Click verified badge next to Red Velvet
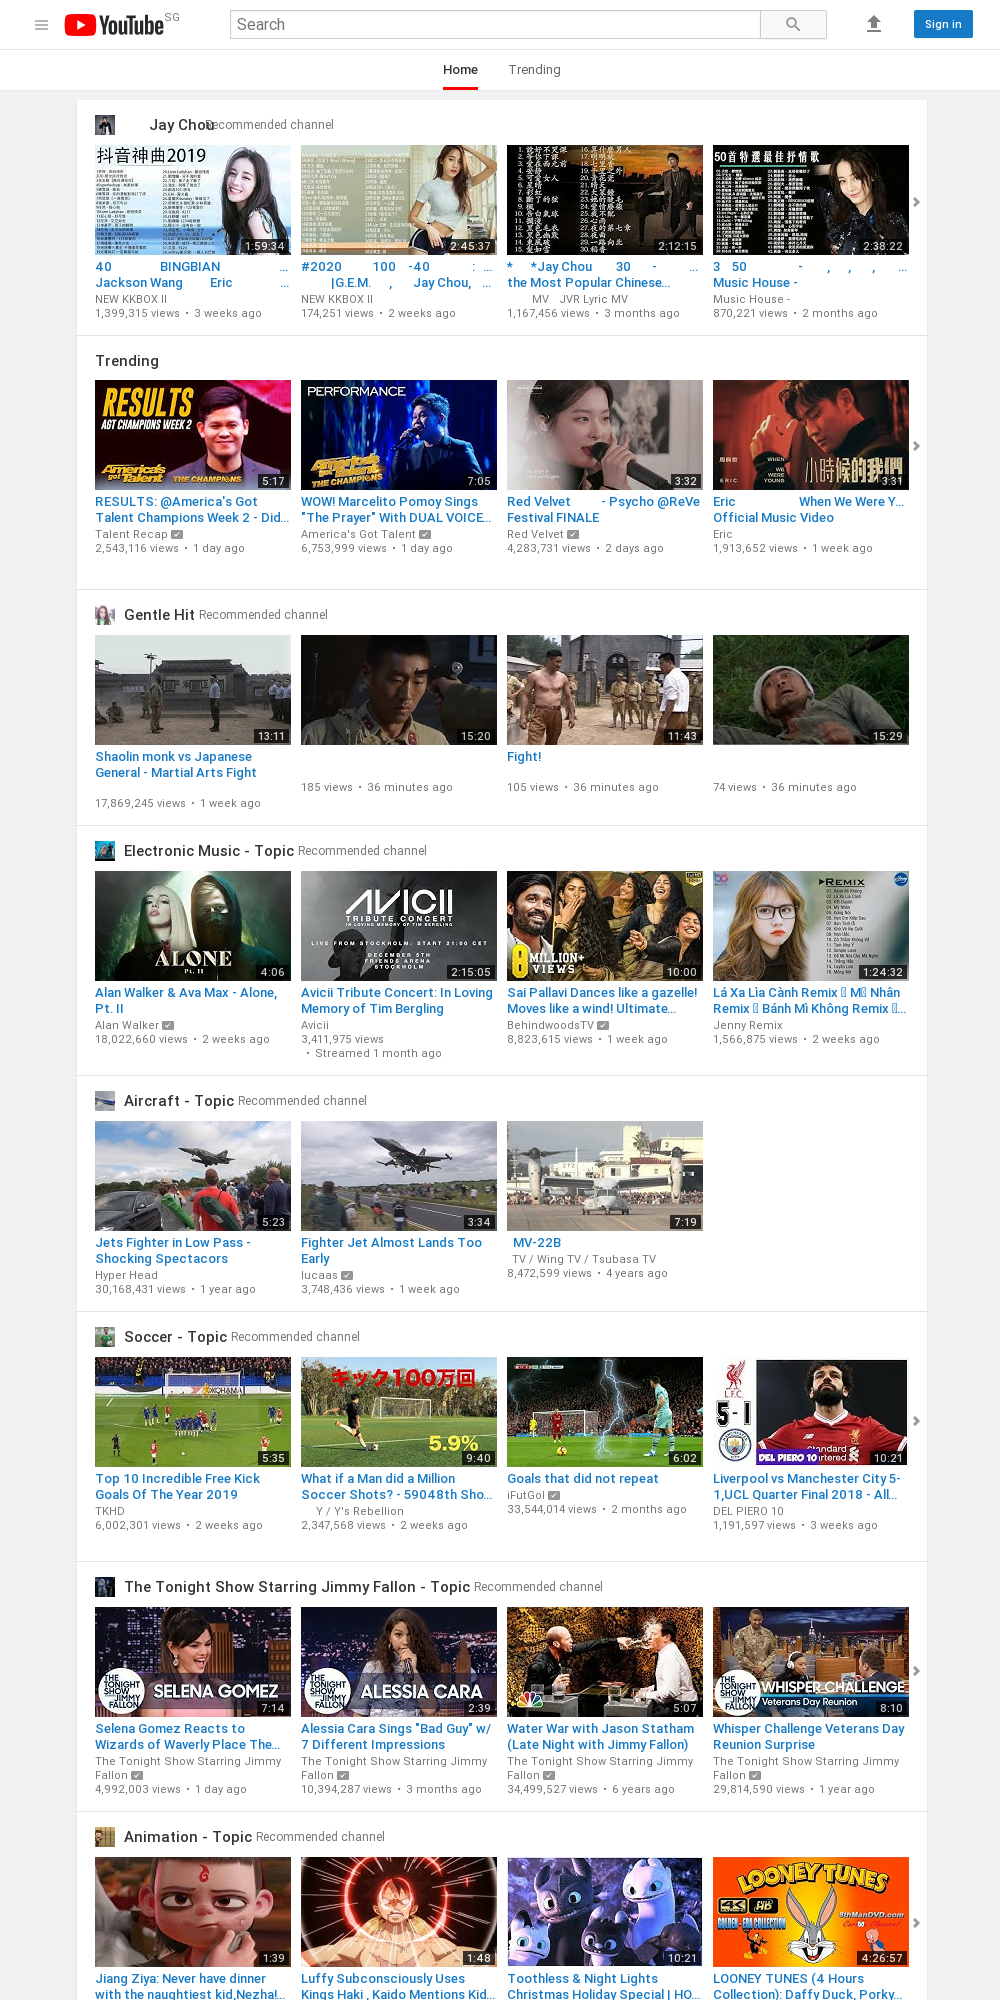 point(573,535)
